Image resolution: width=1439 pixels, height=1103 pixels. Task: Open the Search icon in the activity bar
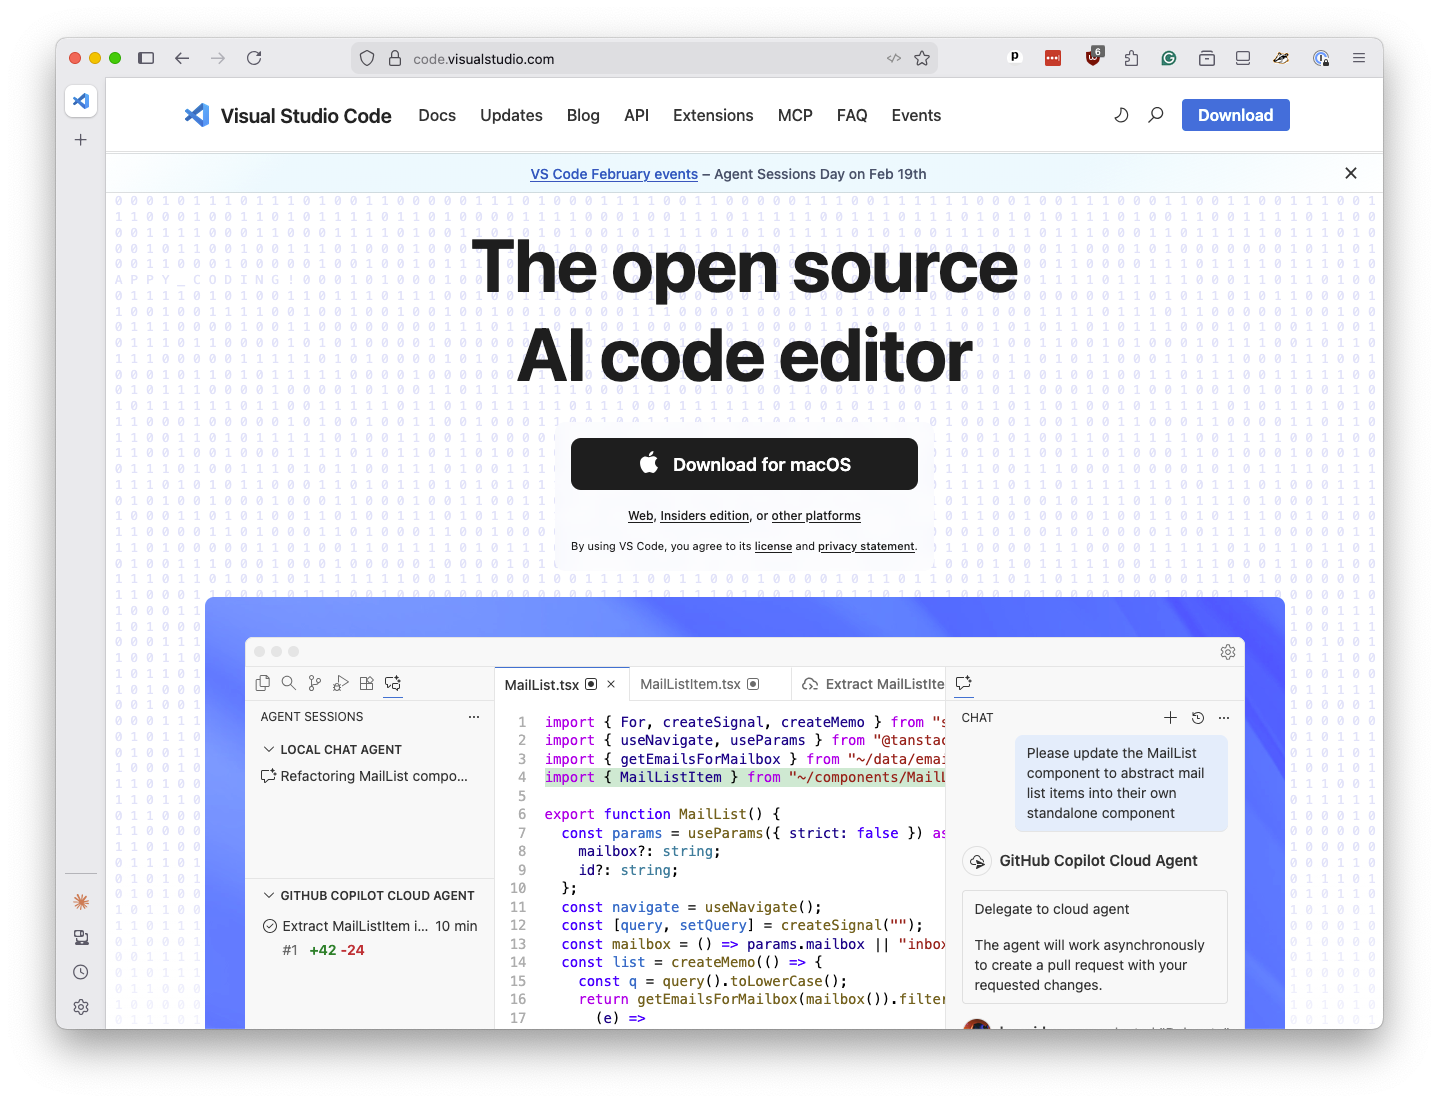point(289,683)
